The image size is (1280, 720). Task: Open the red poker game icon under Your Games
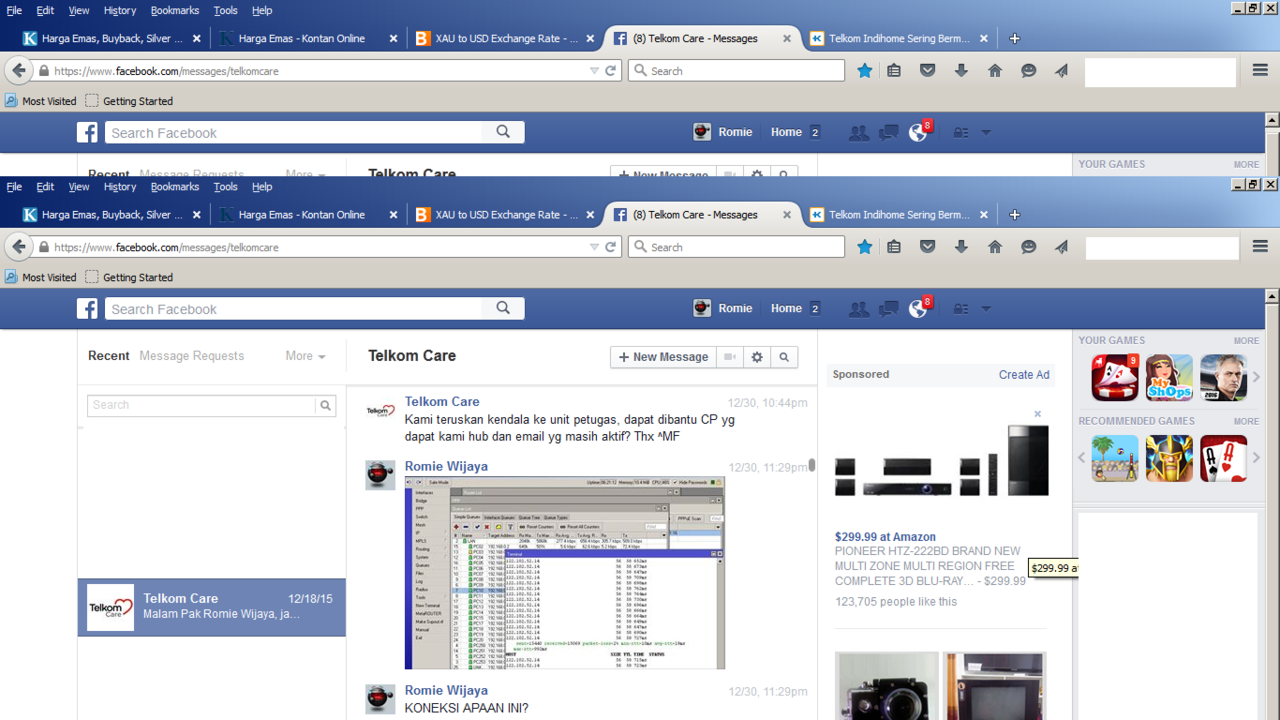coord(1115,377)
